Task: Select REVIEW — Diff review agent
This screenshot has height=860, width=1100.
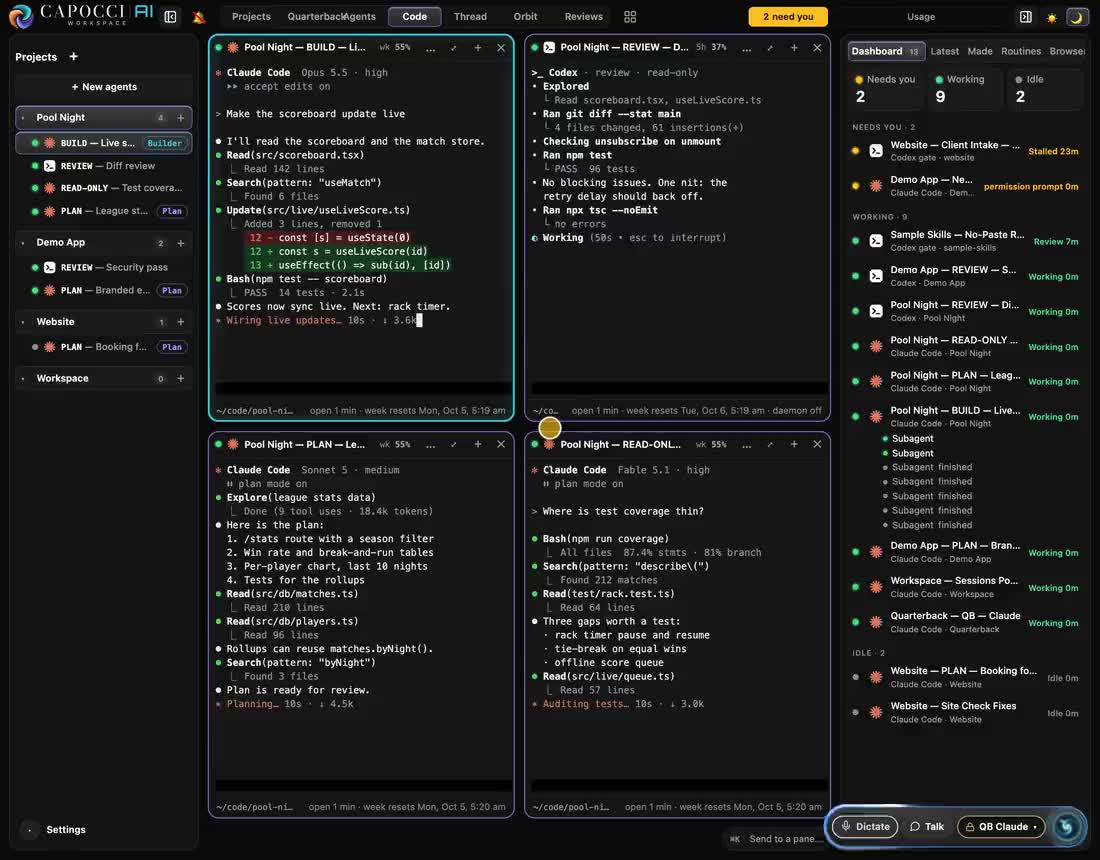Action: point(104,166)
